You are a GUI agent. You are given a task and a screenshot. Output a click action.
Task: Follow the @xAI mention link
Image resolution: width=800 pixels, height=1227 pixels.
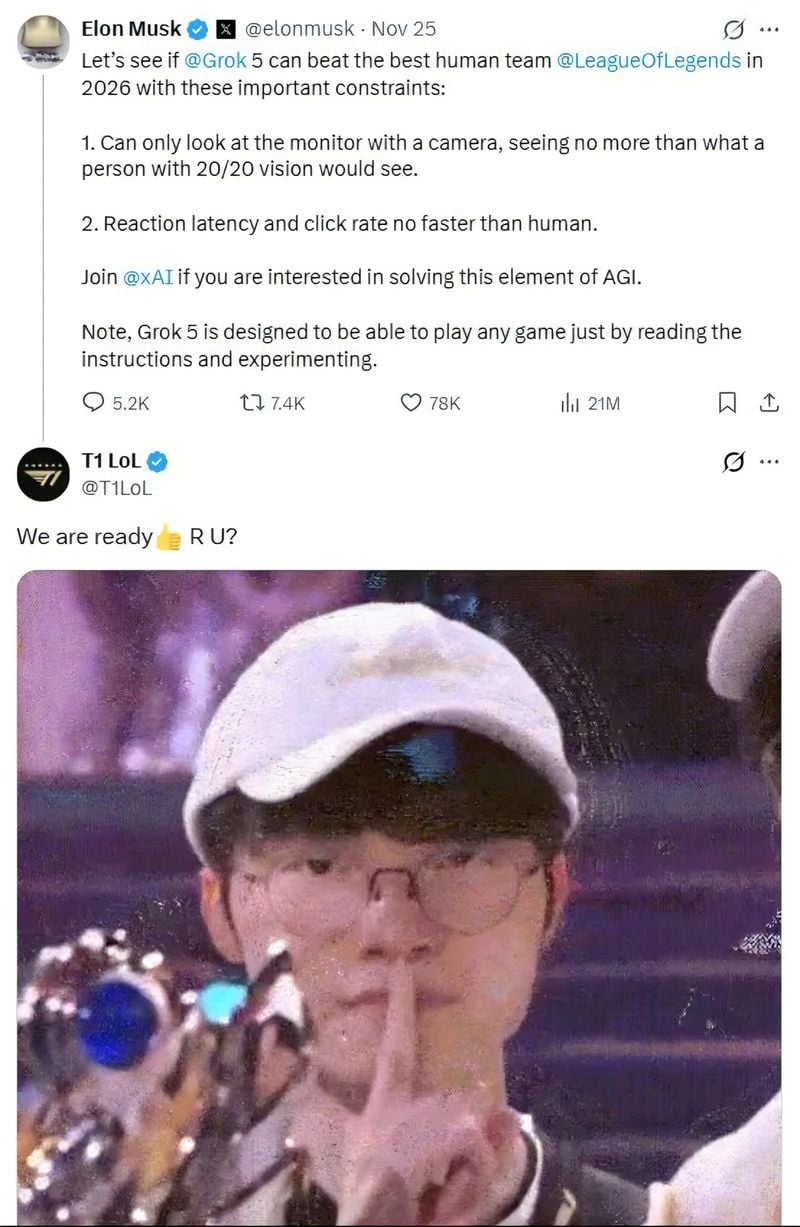tap(147, 277)
